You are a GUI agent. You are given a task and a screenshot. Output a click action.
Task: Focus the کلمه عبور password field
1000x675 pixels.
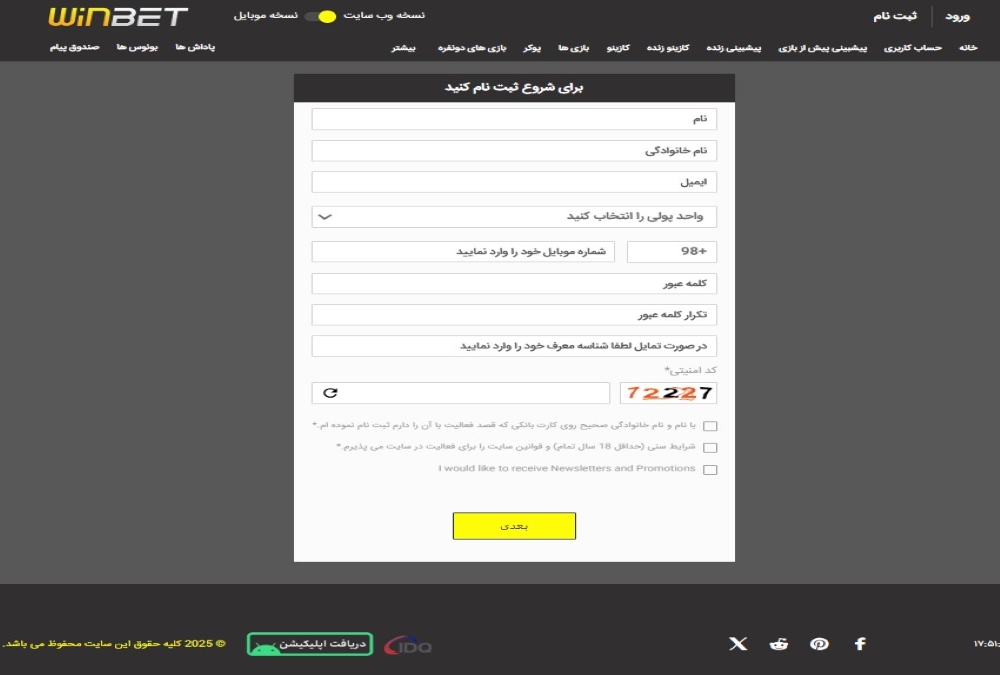[514, 283]
